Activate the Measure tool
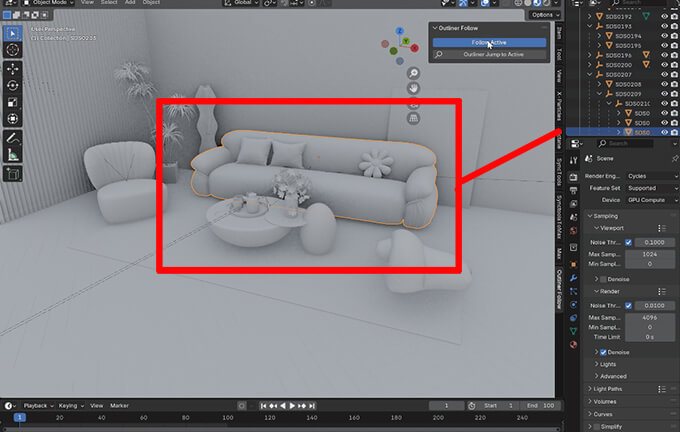 pyautogui.click(x=13, y=154)
